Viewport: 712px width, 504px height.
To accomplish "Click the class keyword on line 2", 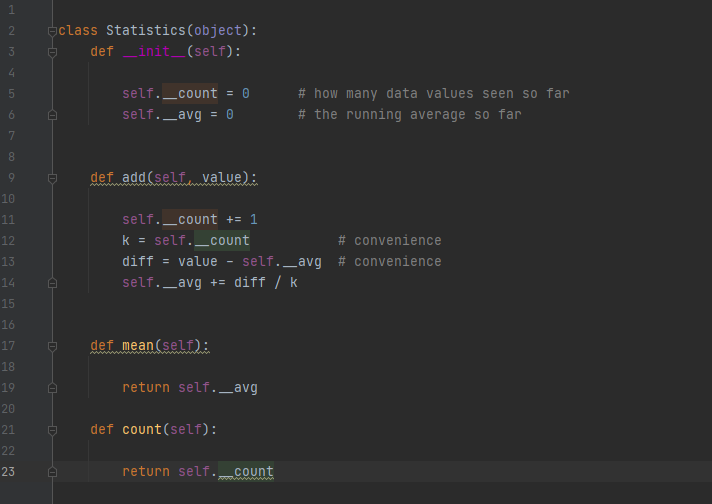I will click(78, 30).
